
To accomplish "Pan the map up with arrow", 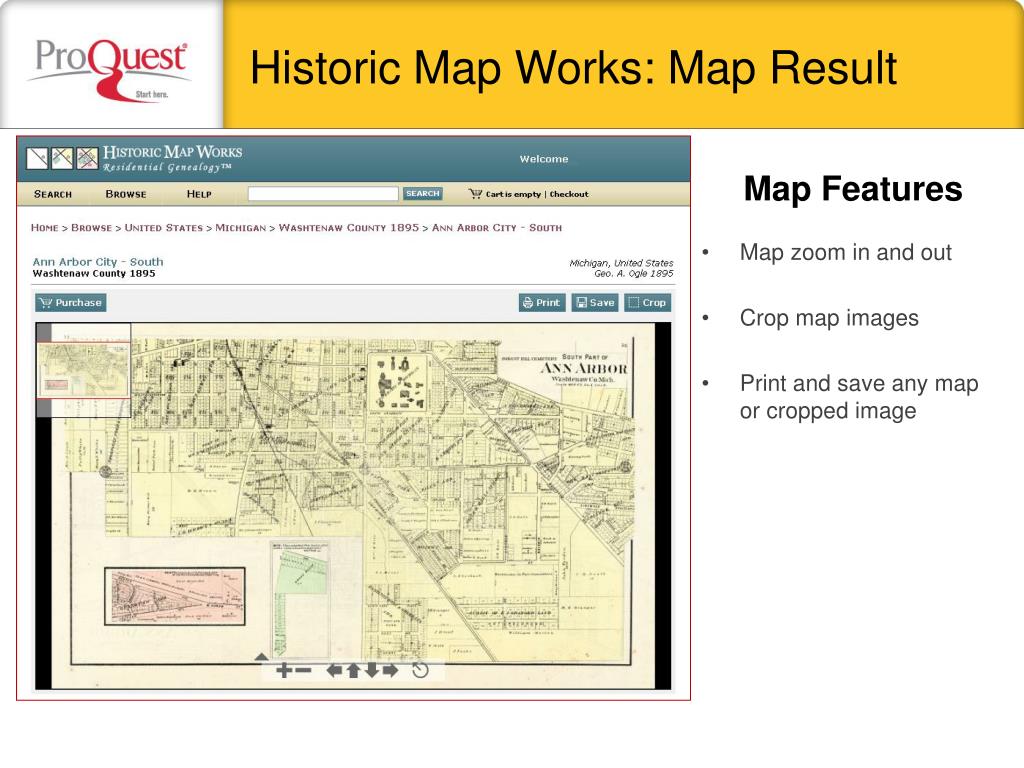I will coord(353,670).
